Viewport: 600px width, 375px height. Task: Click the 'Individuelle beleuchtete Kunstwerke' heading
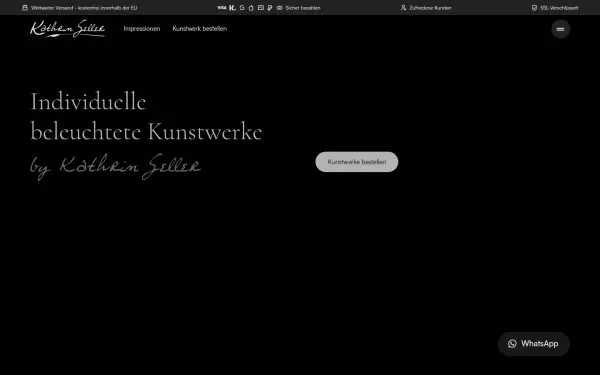(146, 116)
